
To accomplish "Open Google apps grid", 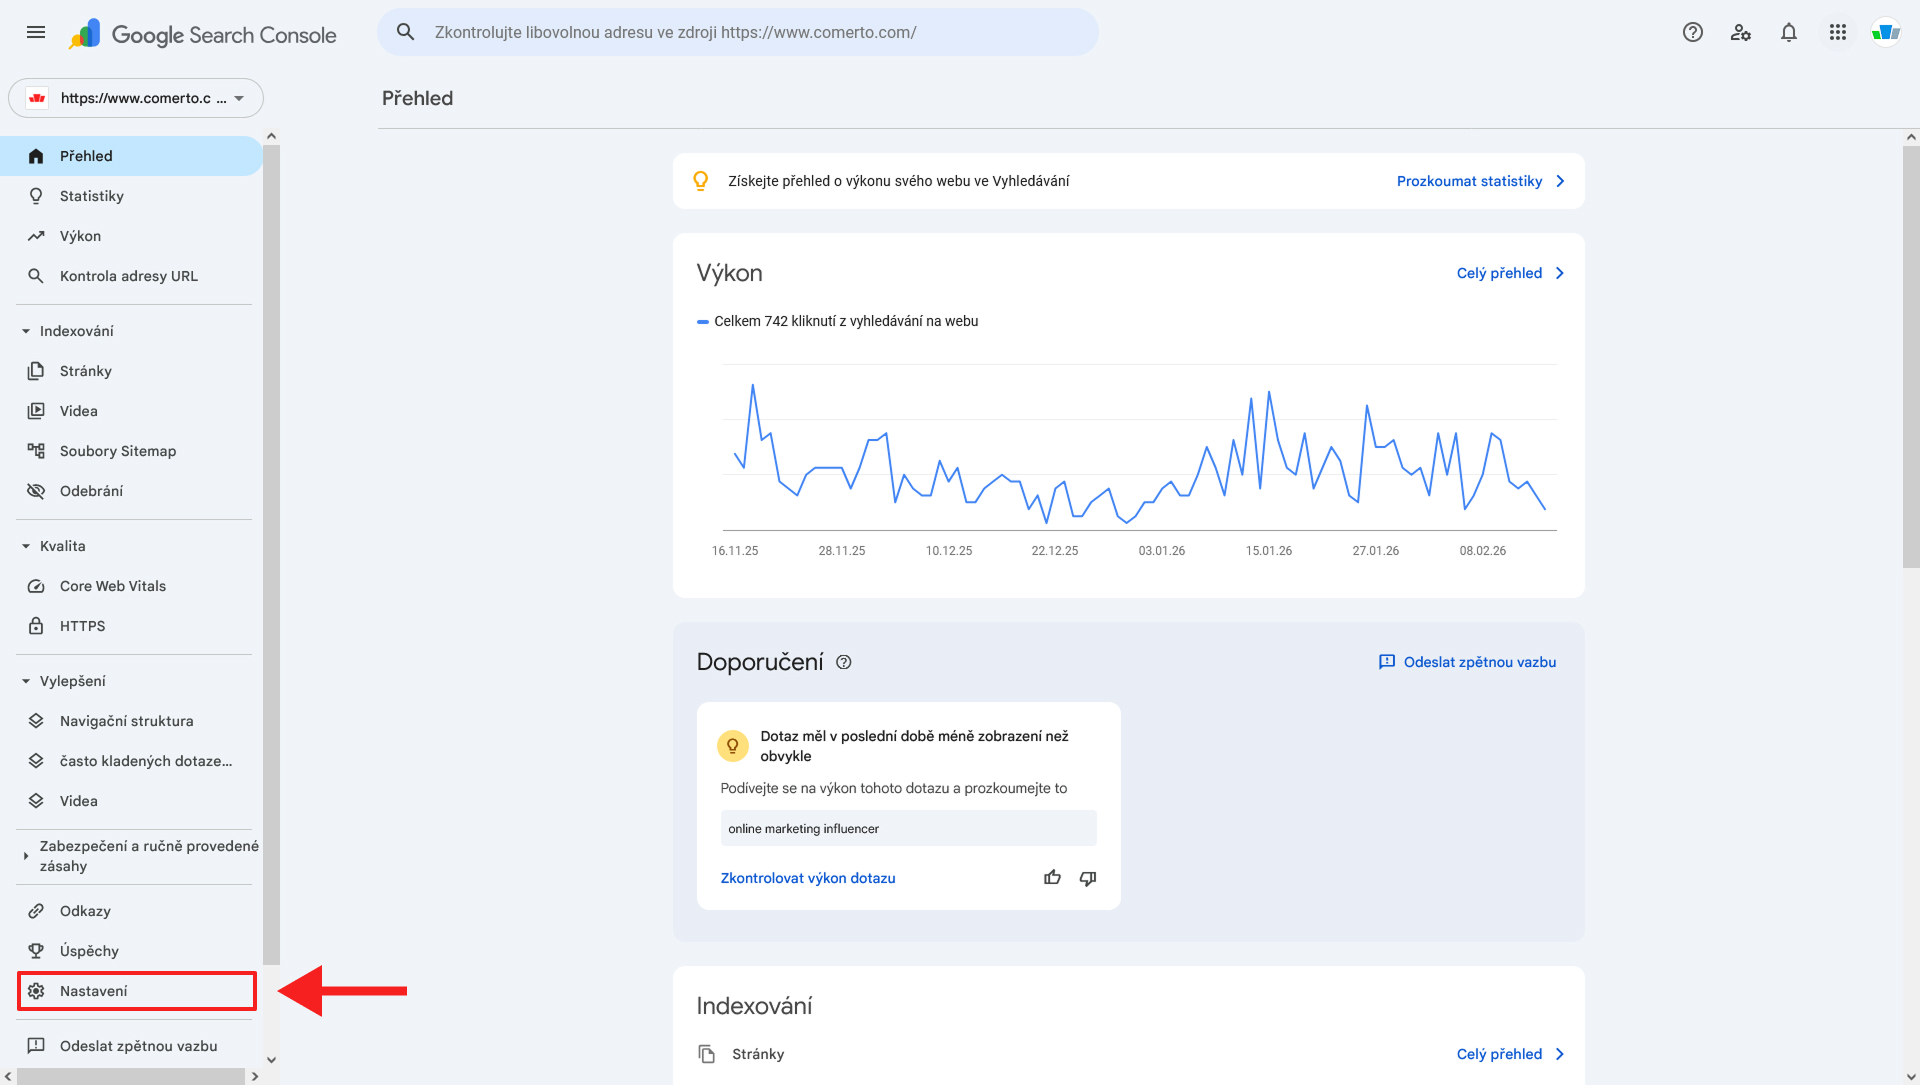I will pos(1837,32).
